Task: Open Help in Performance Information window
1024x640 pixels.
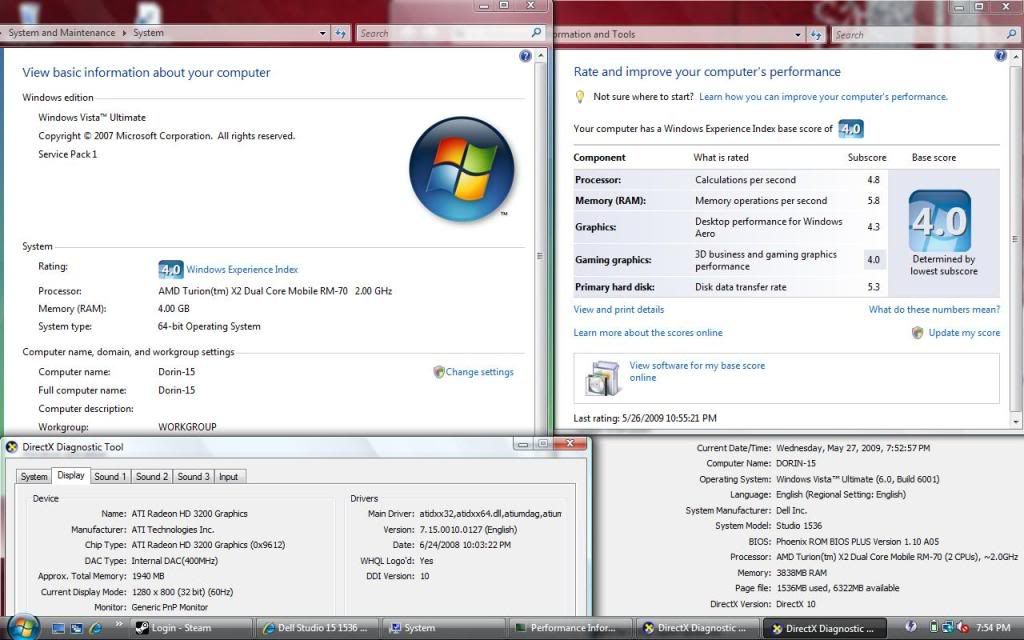Action: coord(1000,56)
